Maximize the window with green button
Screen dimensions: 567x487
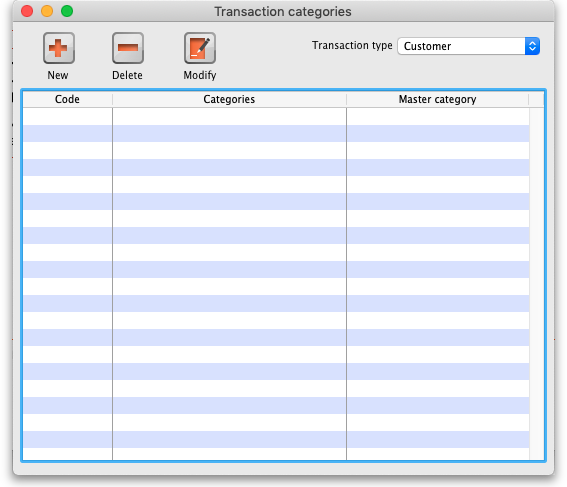click(67, 11)
